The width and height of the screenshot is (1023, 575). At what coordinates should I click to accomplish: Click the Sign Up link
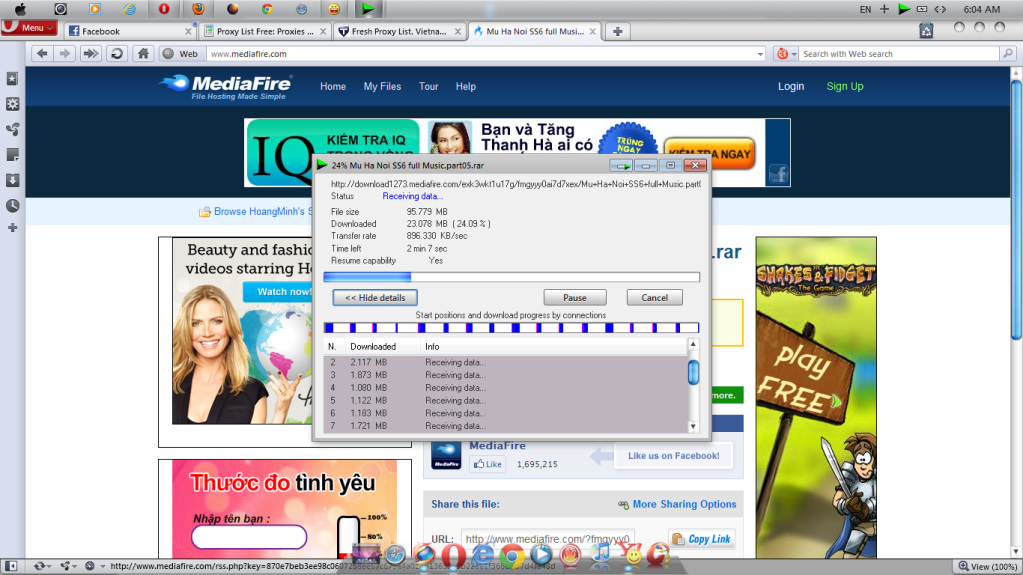(x=845, y=86)
